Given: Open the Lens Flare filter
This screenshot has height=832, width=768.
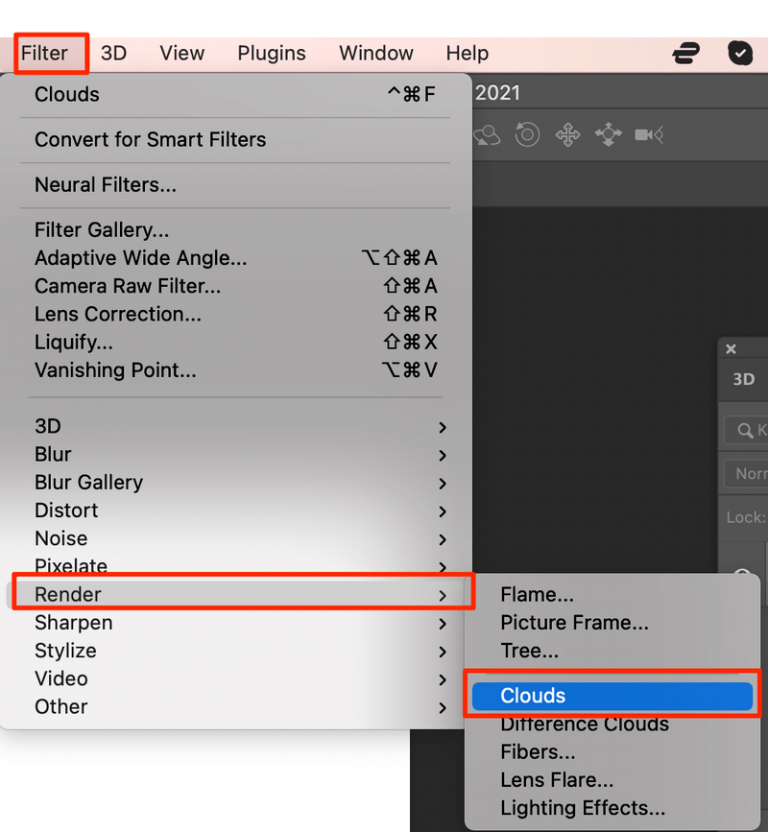Looking at the screenshot, I should [556, 779].
